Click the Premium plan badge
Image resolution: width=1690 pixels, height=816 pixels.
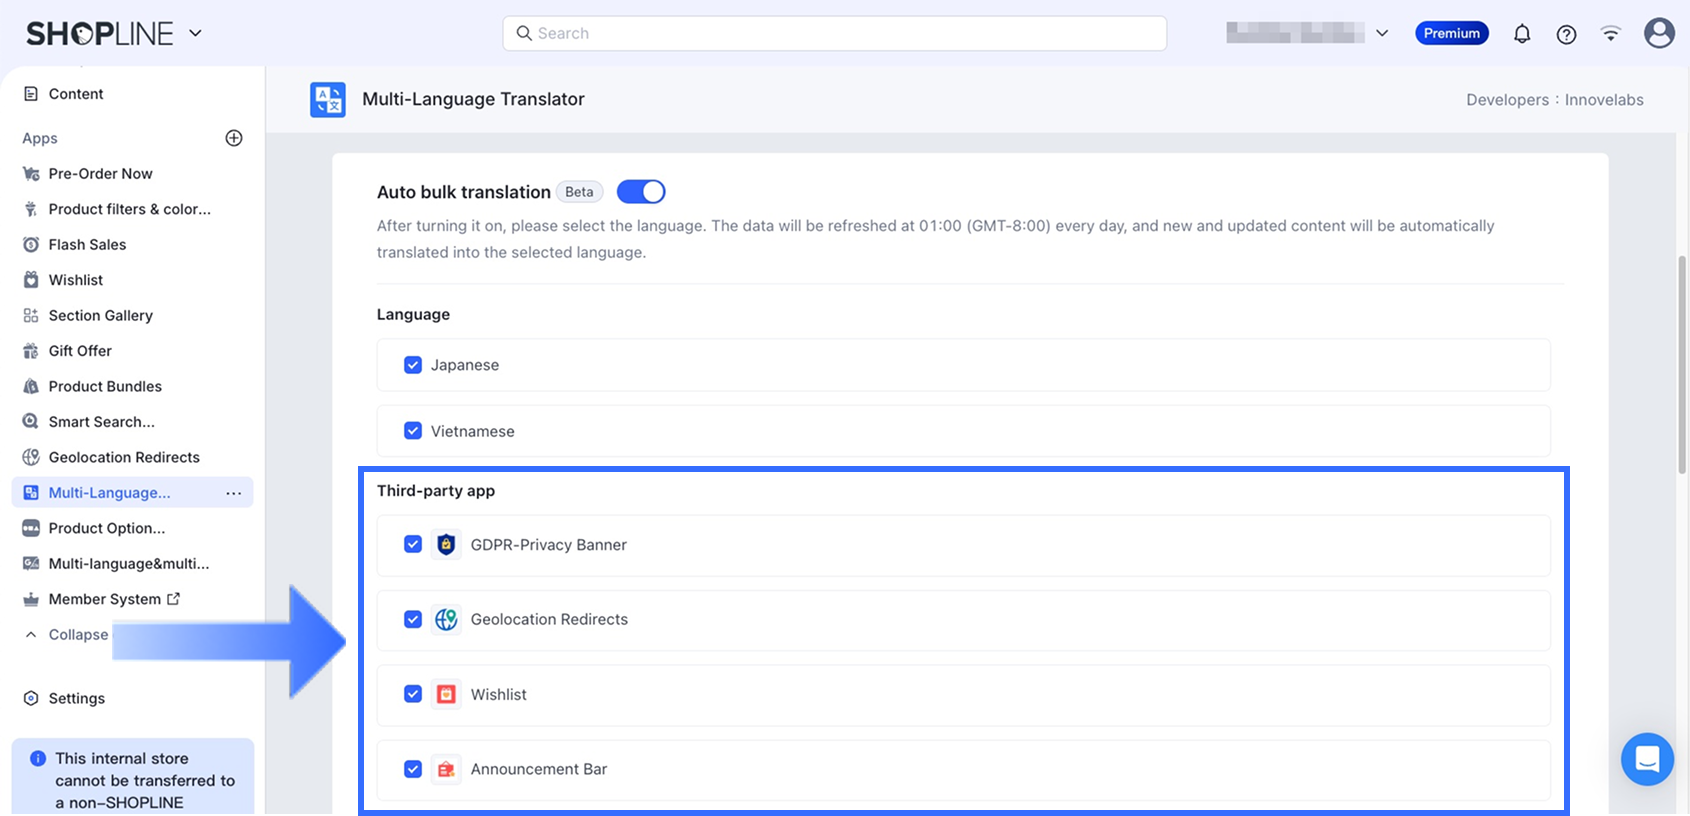[1451, 33]
